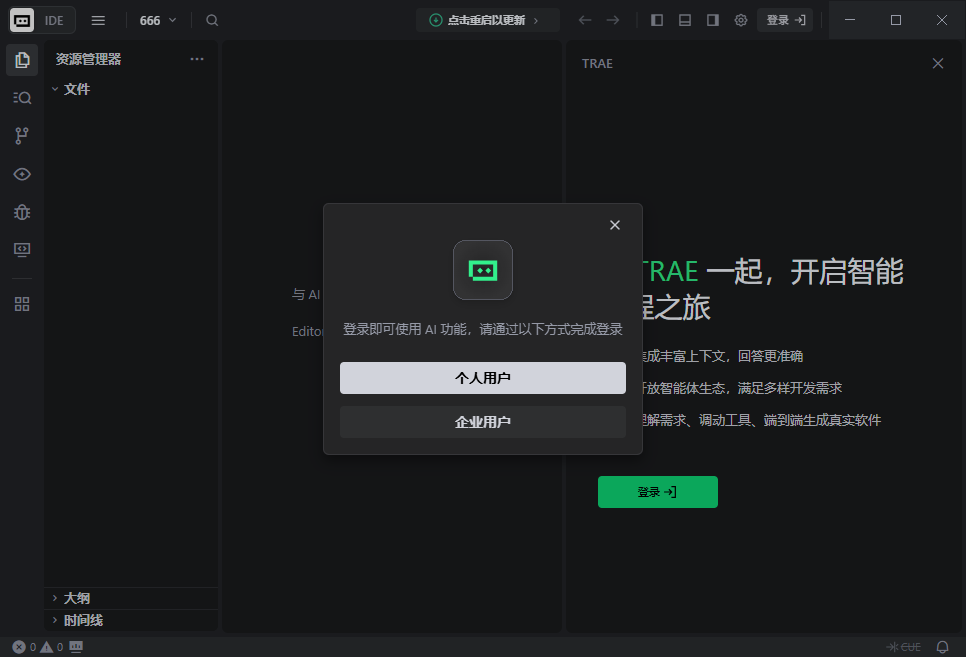Image resolution: width=966 pixels, height=657 pixels.
Task: Expand the 大纲 outline section
Action: point(131,598)
